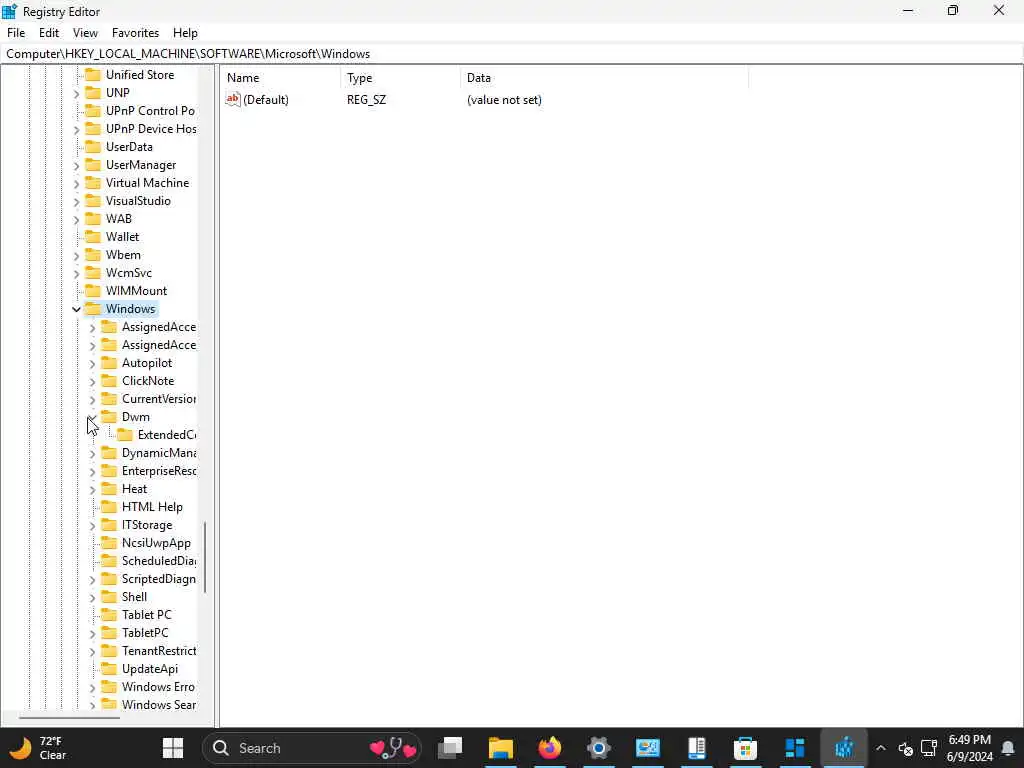Screen dimensions: 1024x768
Task: Click the tree pane horizontal scrollbar thumb
Action: coord(69,718)
